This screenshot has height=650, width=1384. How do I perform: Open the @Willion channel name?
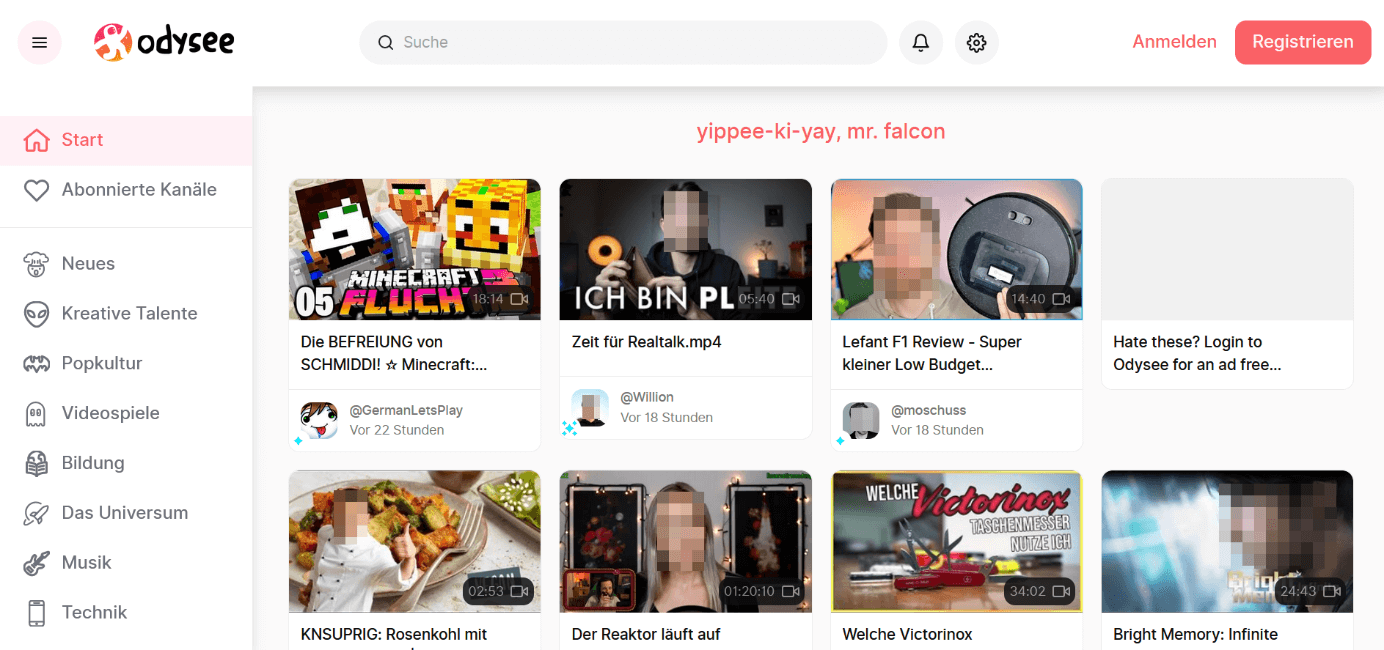pos(647,397)
